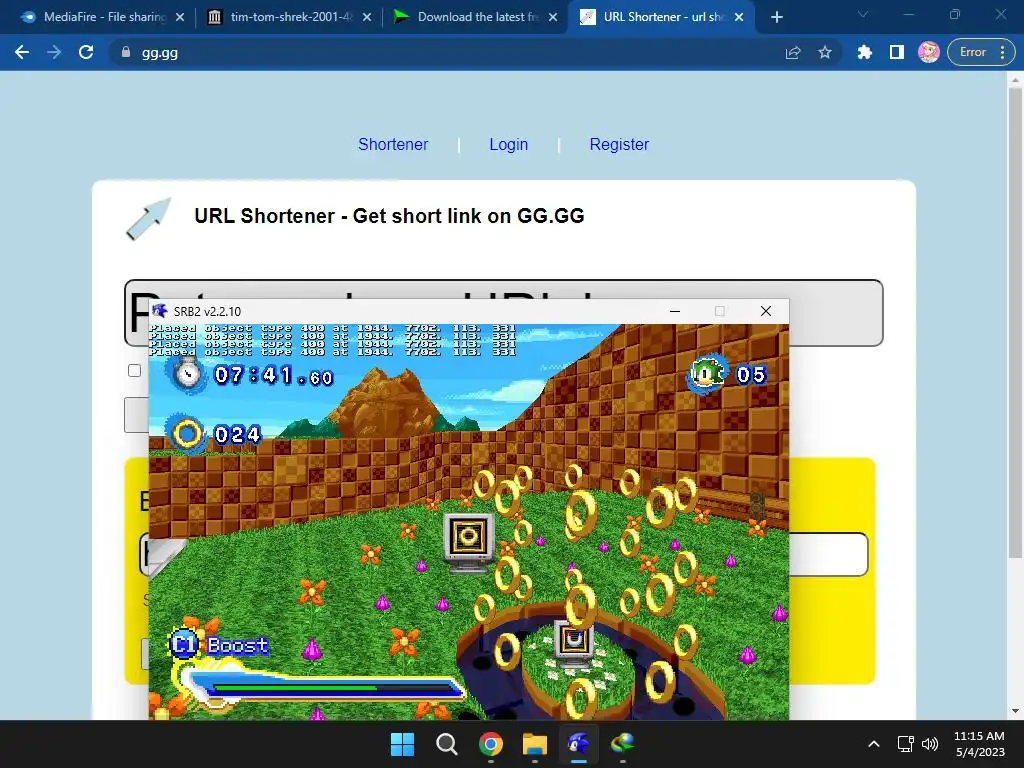1024x768 pixels.
Task: Open File Explorer from the taskbar
Action: pyautogui.click(x=534, y=744)
